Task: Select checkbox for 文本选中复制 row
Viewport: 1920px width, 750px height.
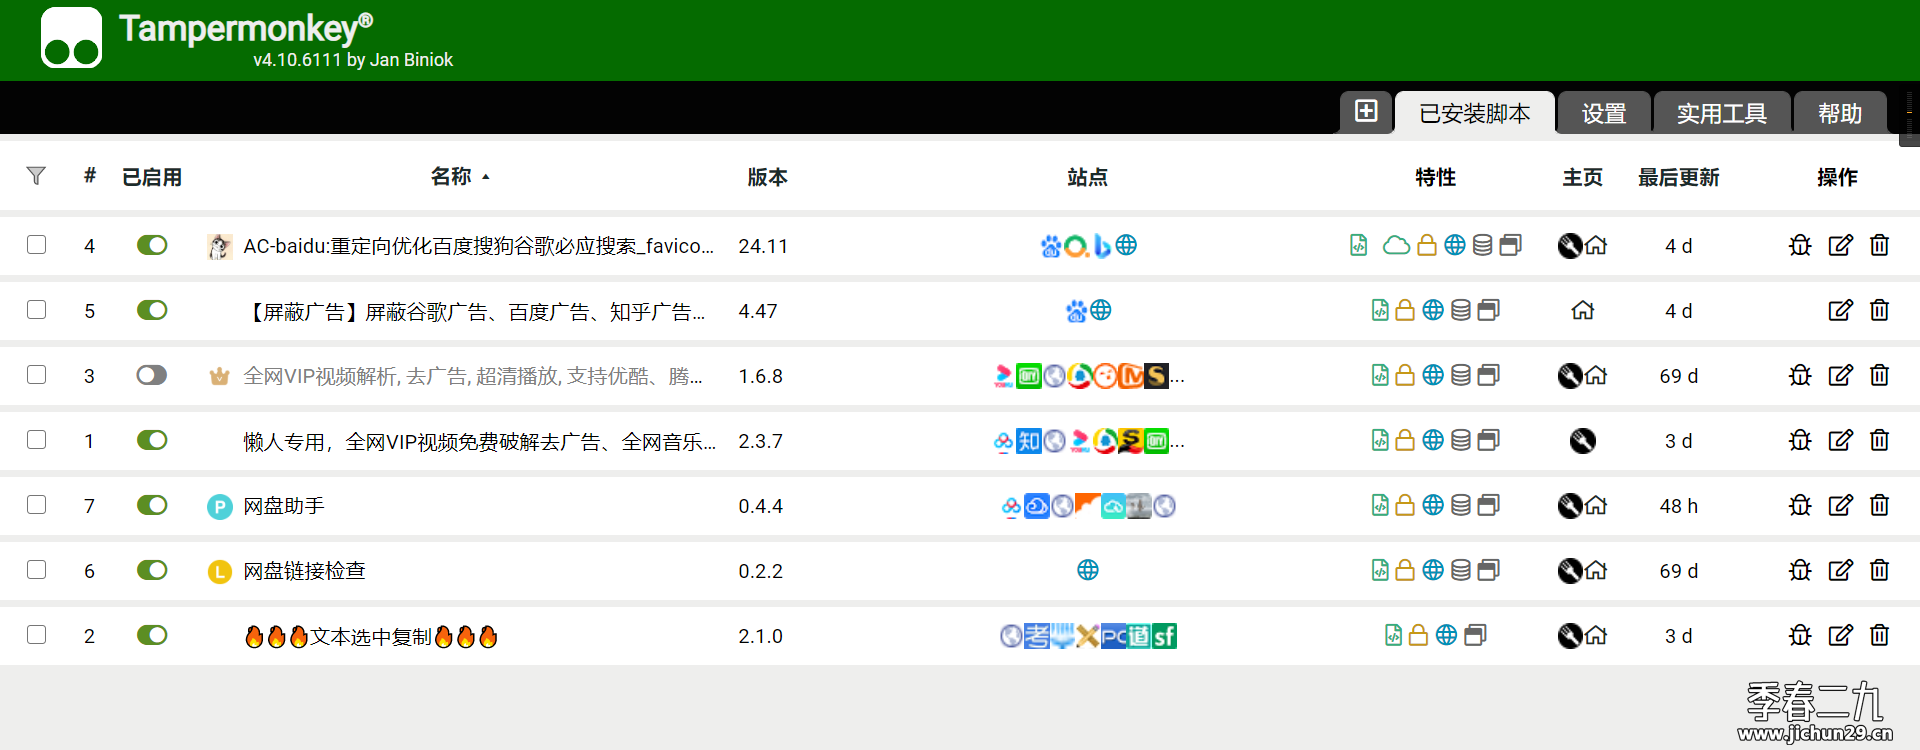Action: click(x=37, y=635)
